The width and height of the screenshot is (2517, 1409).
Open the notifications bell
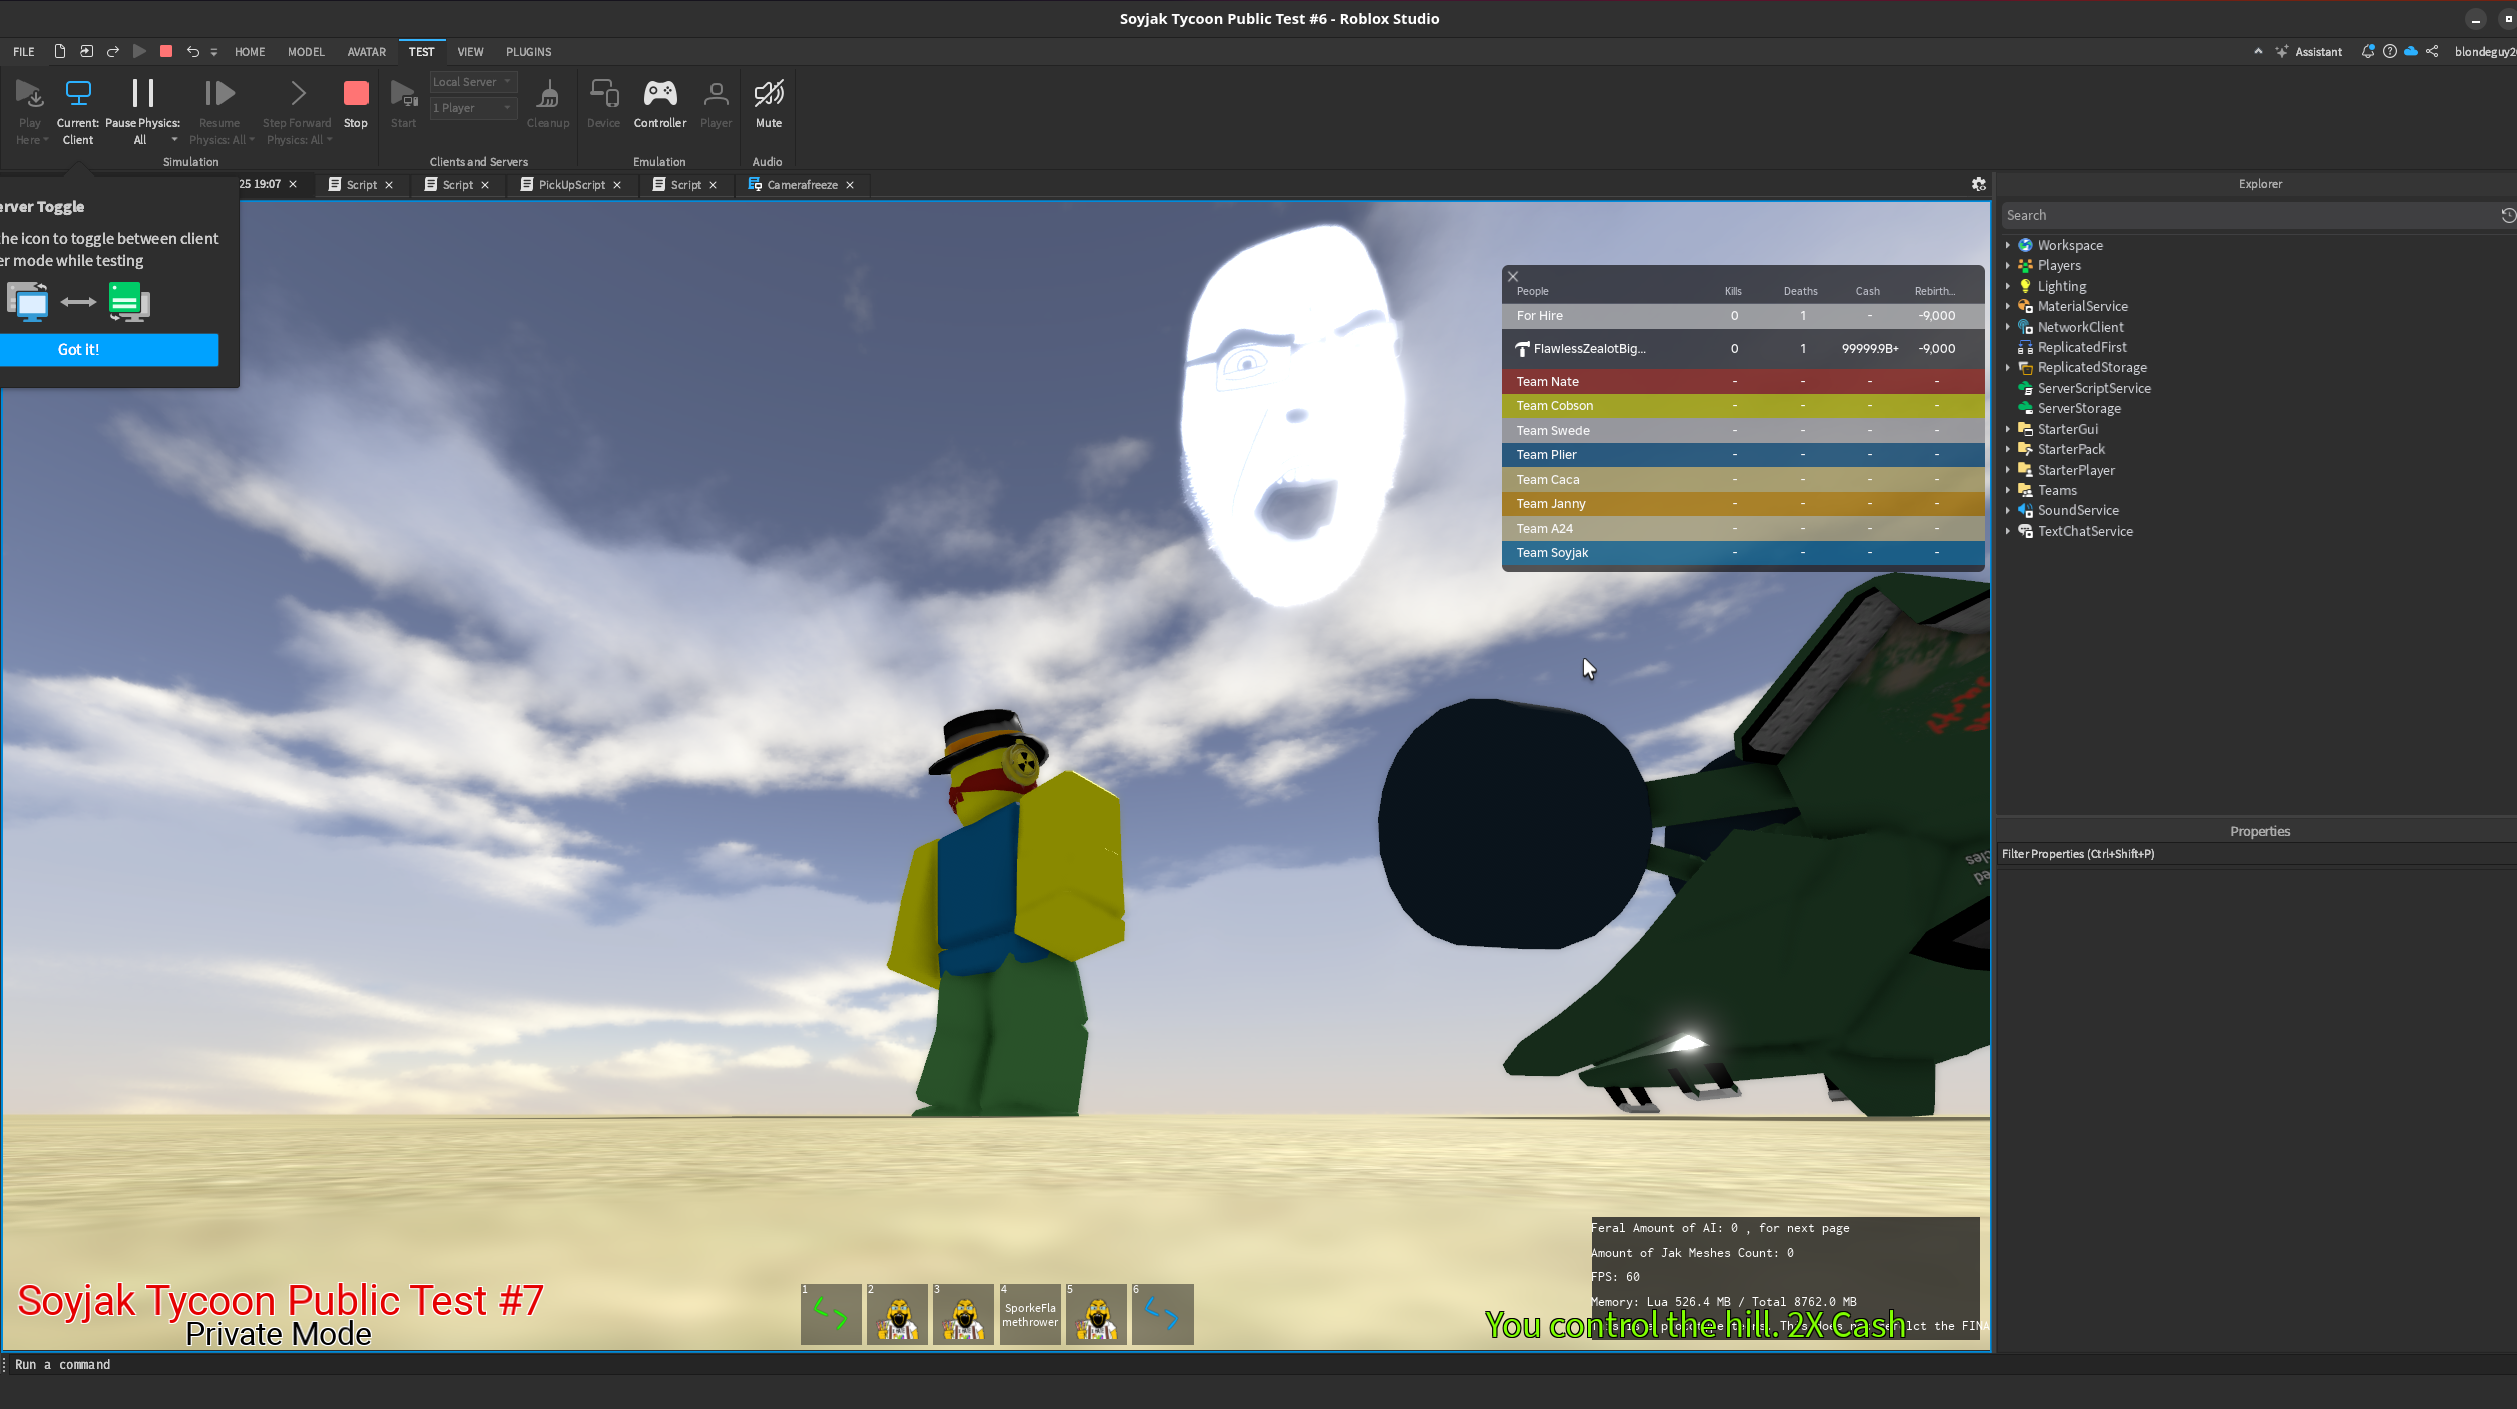pyautogui.click(x=2367, y=51)
